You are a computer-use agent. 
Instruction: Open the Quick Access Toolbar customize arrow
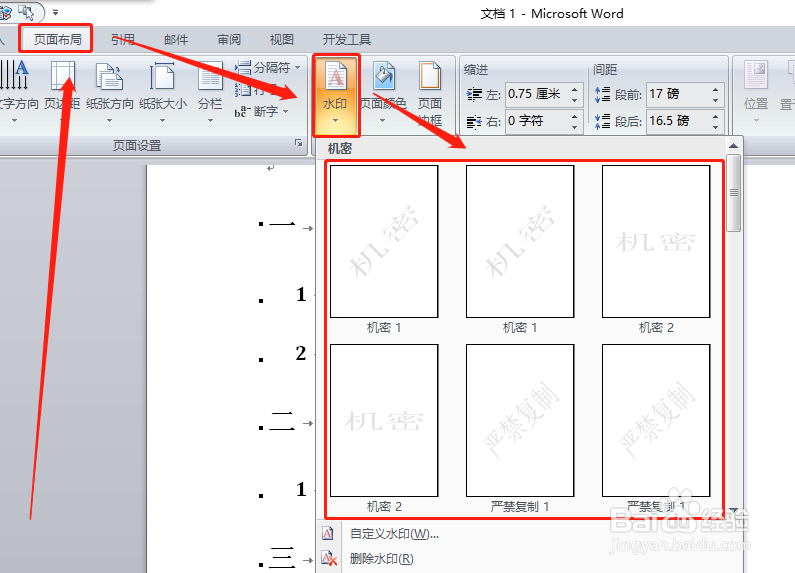click(56, 12)
